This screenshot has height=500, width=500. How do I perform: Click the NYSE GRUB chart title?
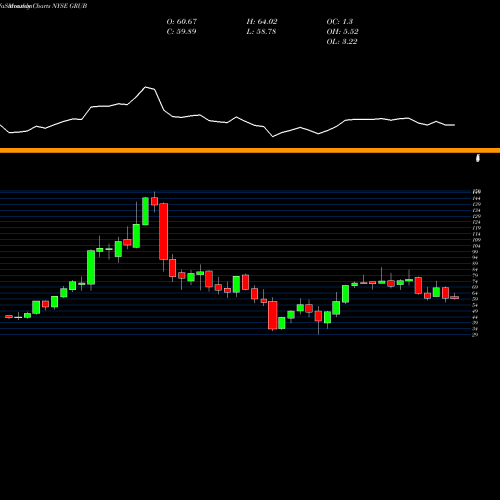coord(43,6)
